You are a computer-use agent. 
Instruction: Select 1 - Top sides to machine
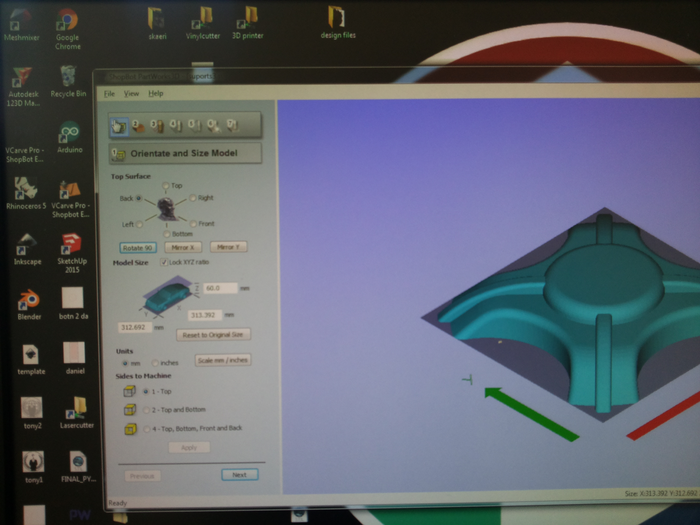pos(146,391)
